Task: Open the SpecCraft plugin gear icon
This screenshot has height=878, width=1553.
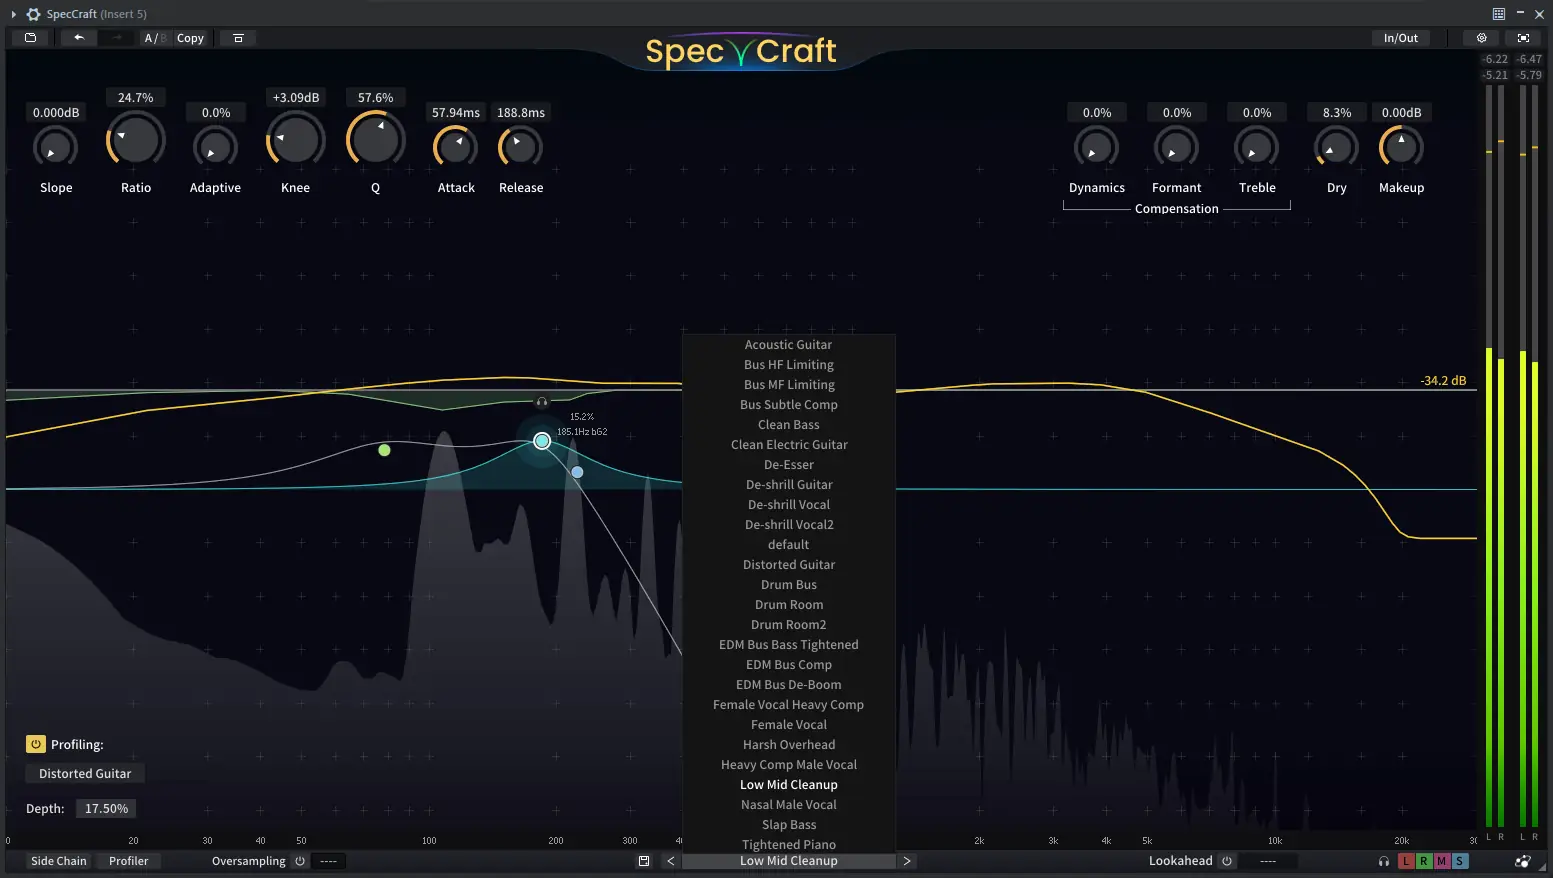Action: [x=33, y=14]
